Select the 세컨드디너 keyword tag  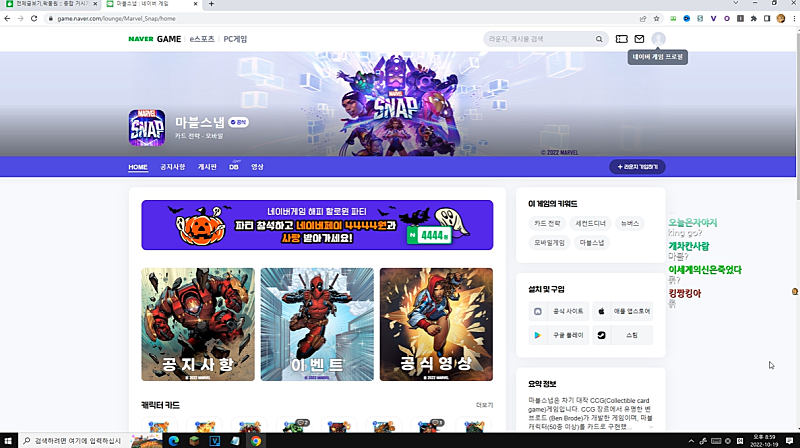(590, 223)
